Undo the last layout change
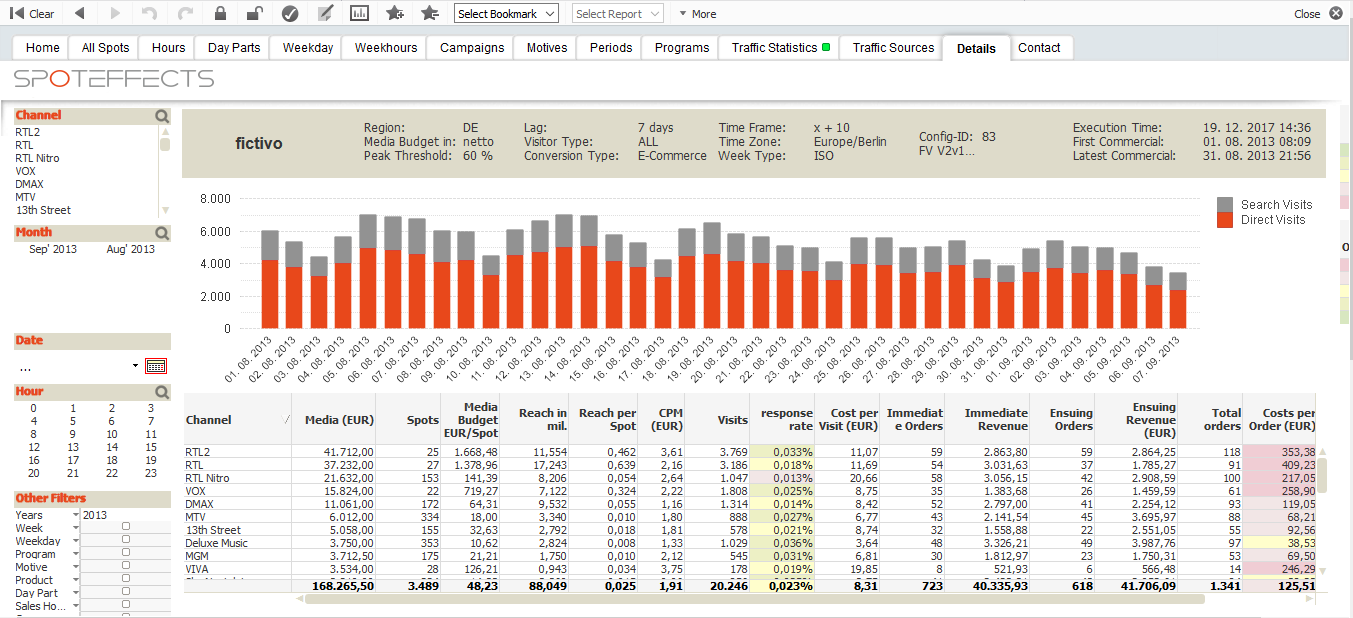Screen dimensions: 1353x618 150,14
